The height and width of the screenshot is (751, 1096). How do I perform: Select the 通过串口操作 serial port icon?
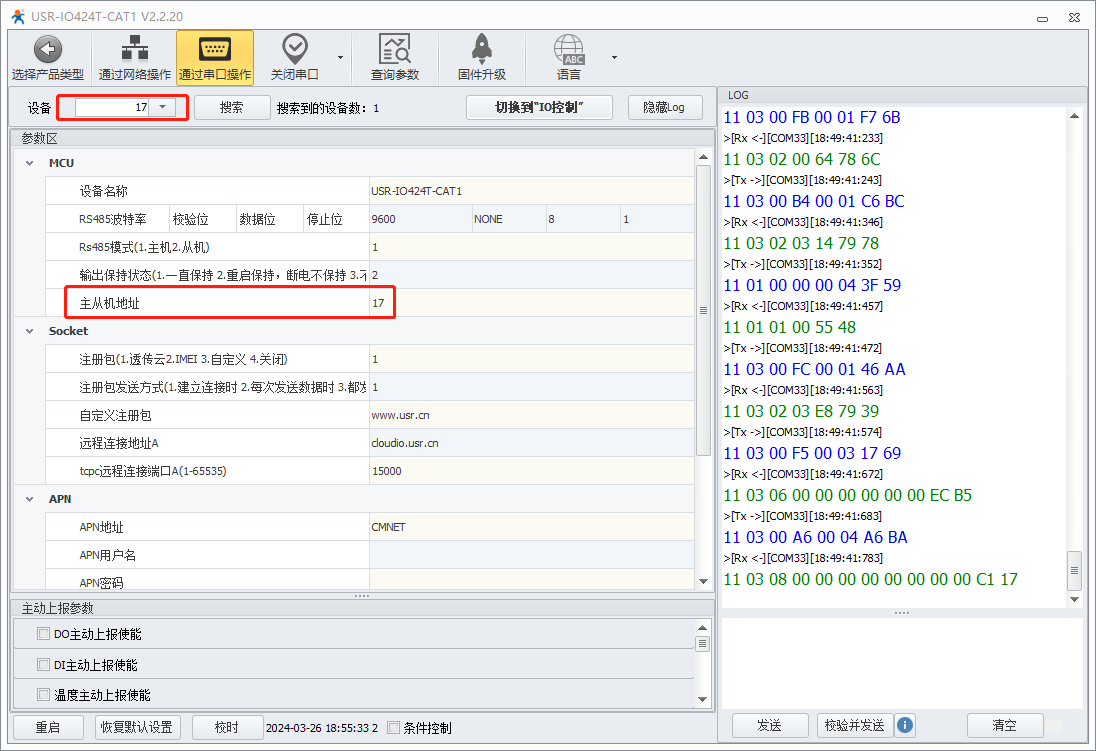coord(214,49)
